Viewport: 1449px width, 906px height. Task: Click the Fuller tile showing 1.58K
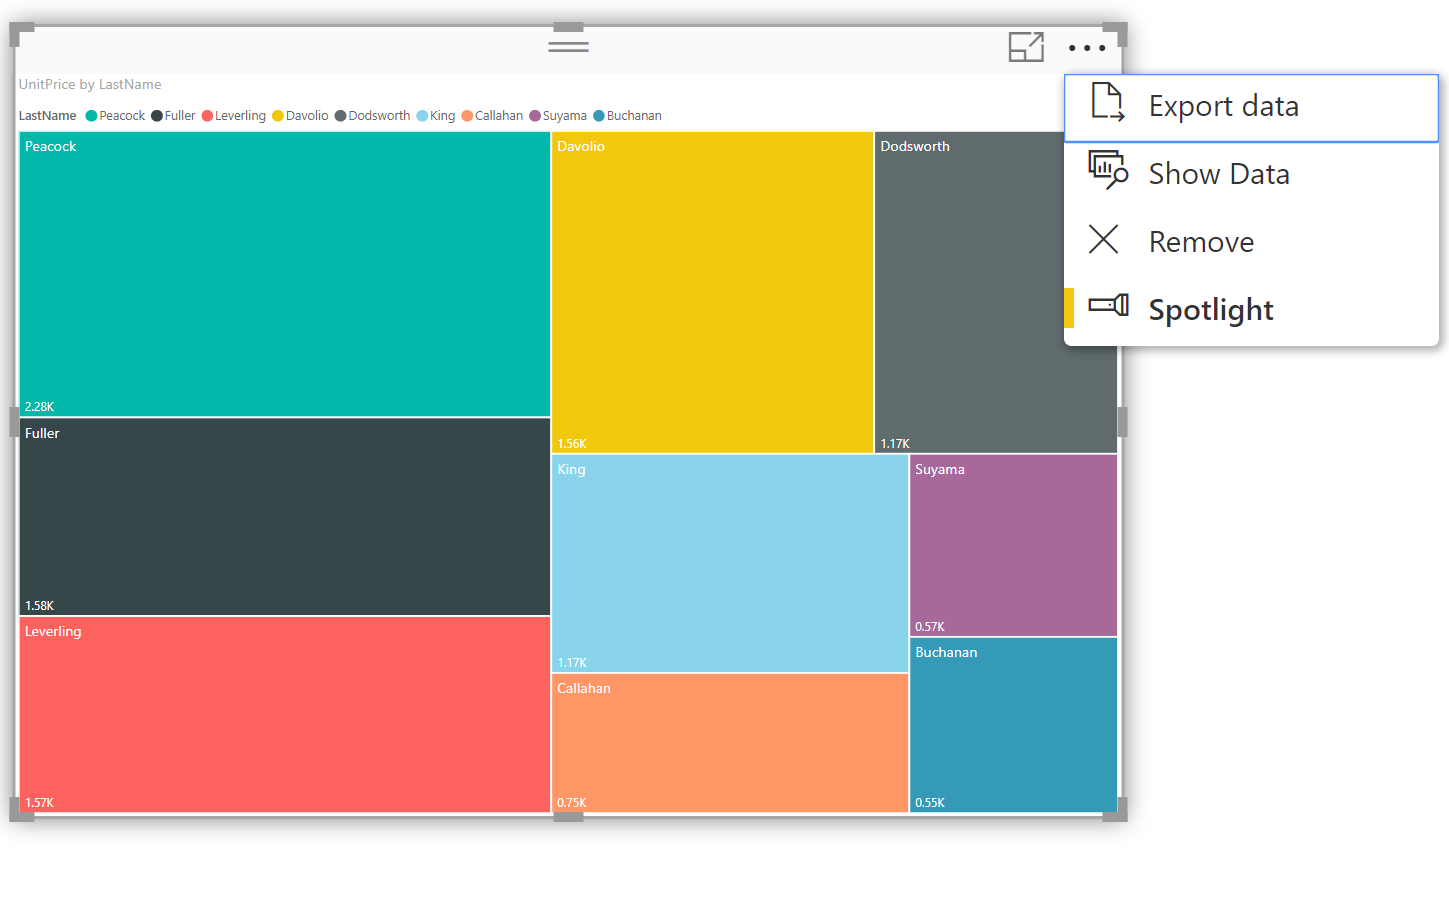(285, 515)
